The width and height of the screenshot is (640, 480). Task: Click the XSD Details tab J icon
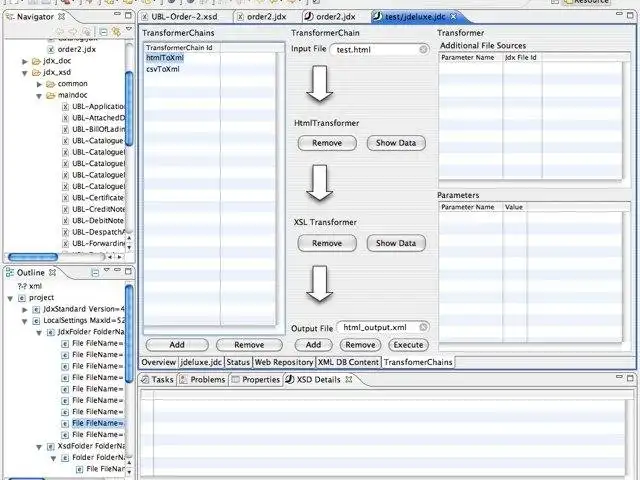(289, 379)
